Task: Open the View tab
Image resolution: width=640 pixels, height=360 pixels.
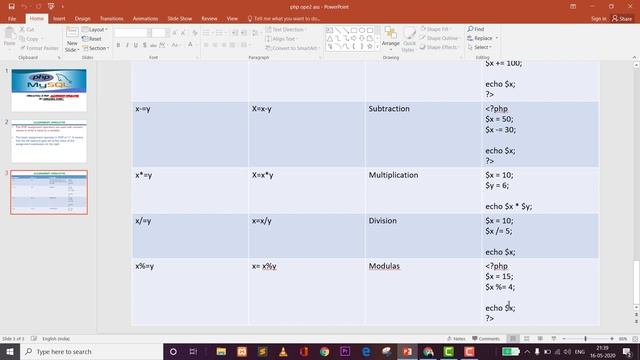Action: click(x=232, y=19)
